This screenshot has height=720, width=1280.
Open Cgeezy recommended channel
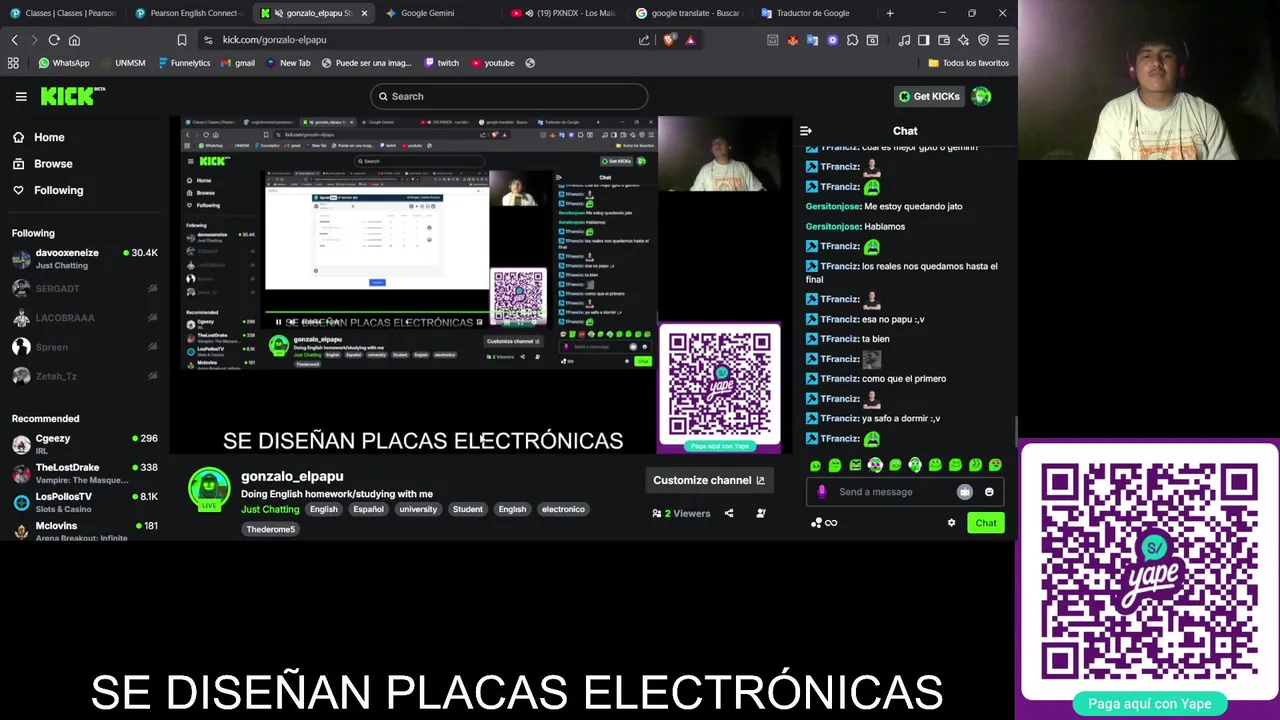pos(85,444)
